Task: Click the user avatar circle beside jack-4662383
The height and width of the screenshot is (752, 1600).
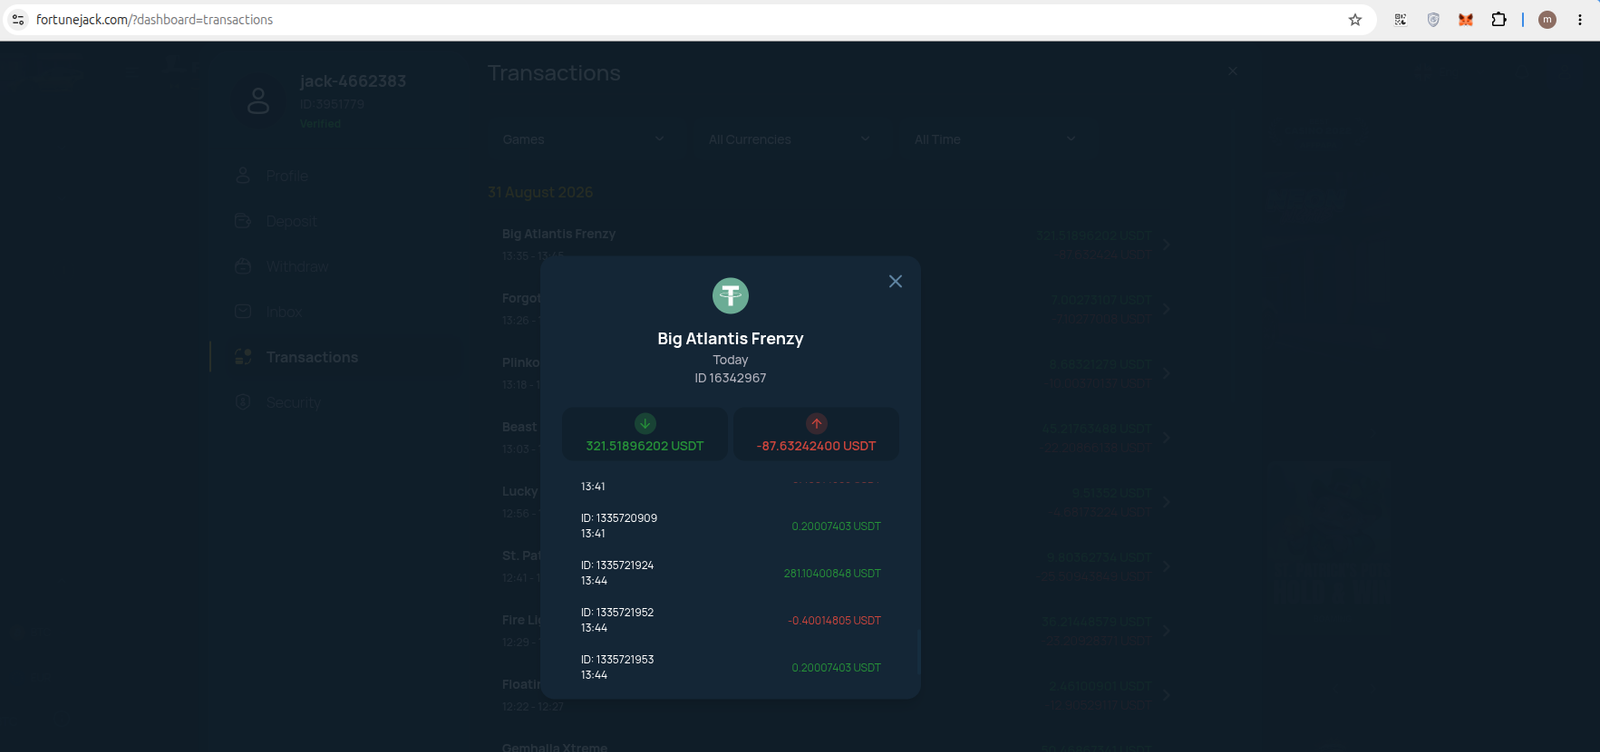Action: [258, 100]
